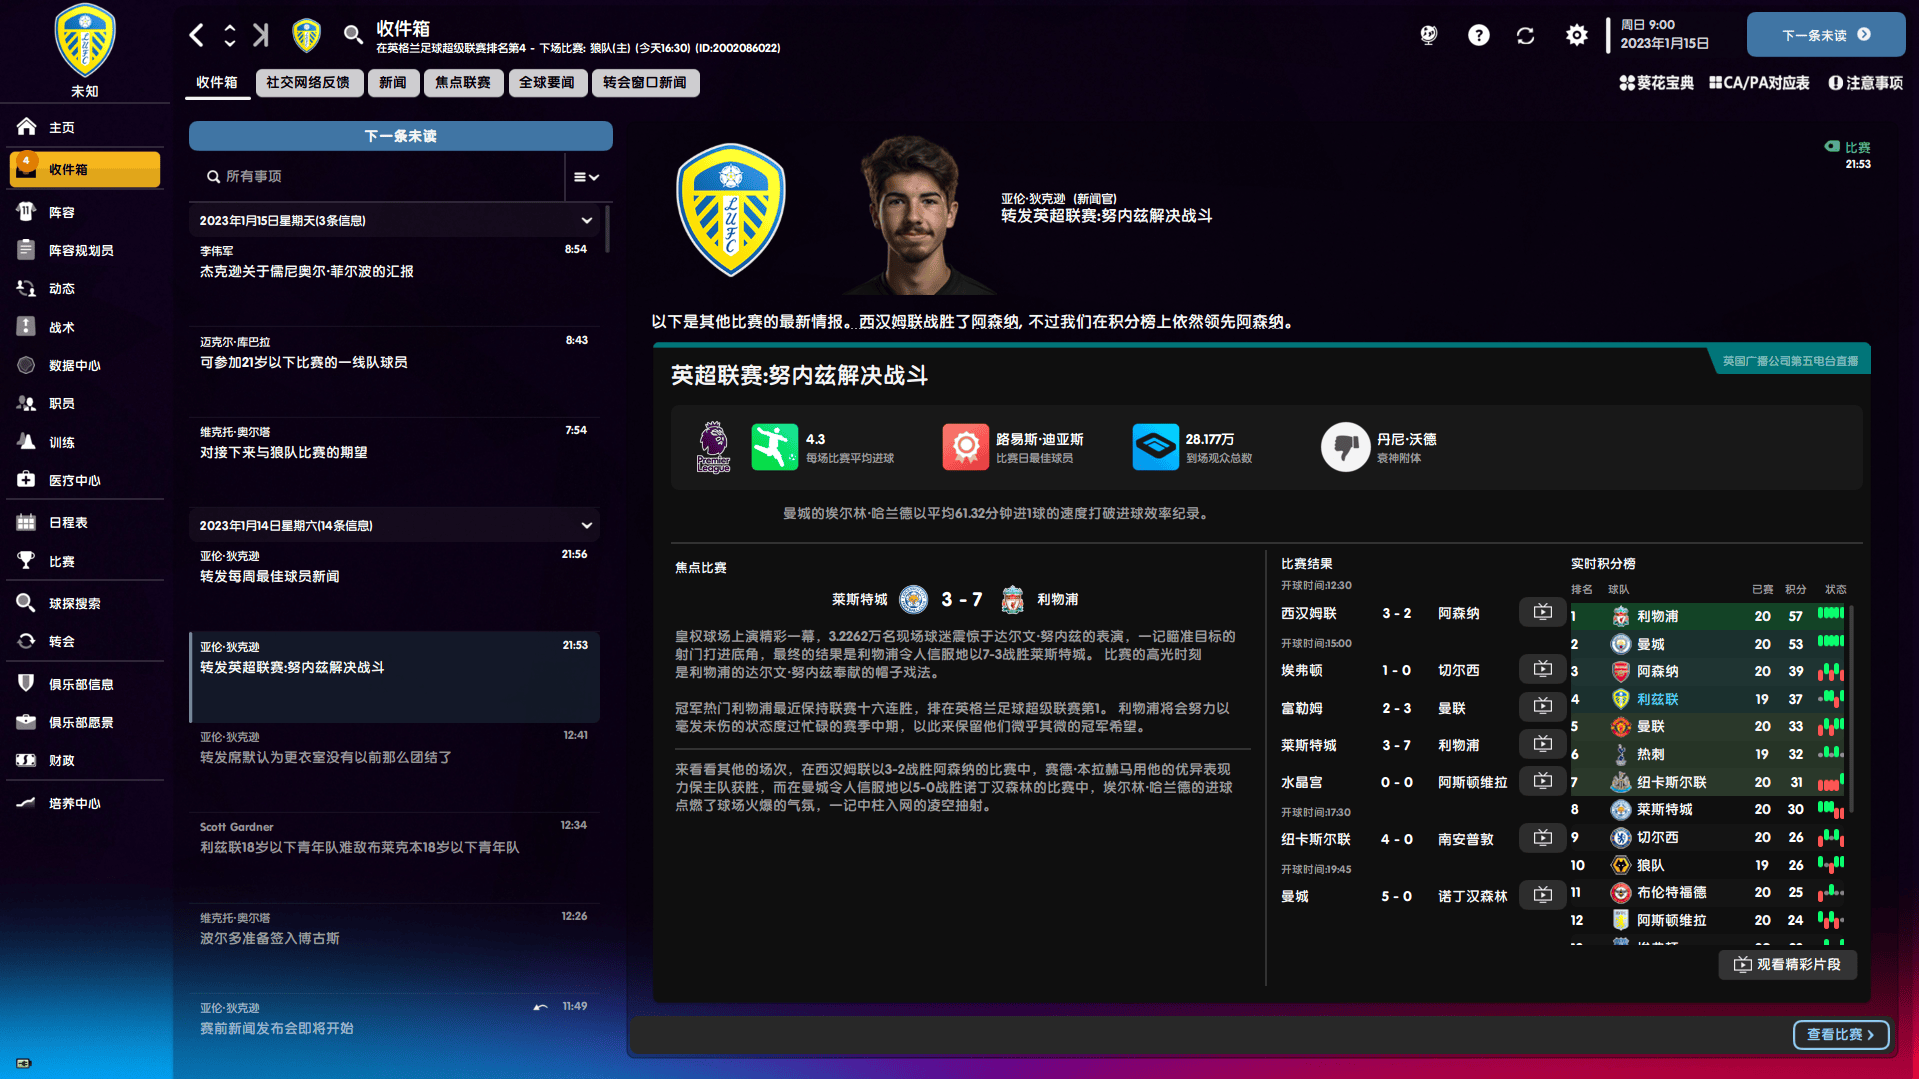
Task: Collapse the 2023年1月15日 message group
Action: pyautogui.click(x=587, y=220)
